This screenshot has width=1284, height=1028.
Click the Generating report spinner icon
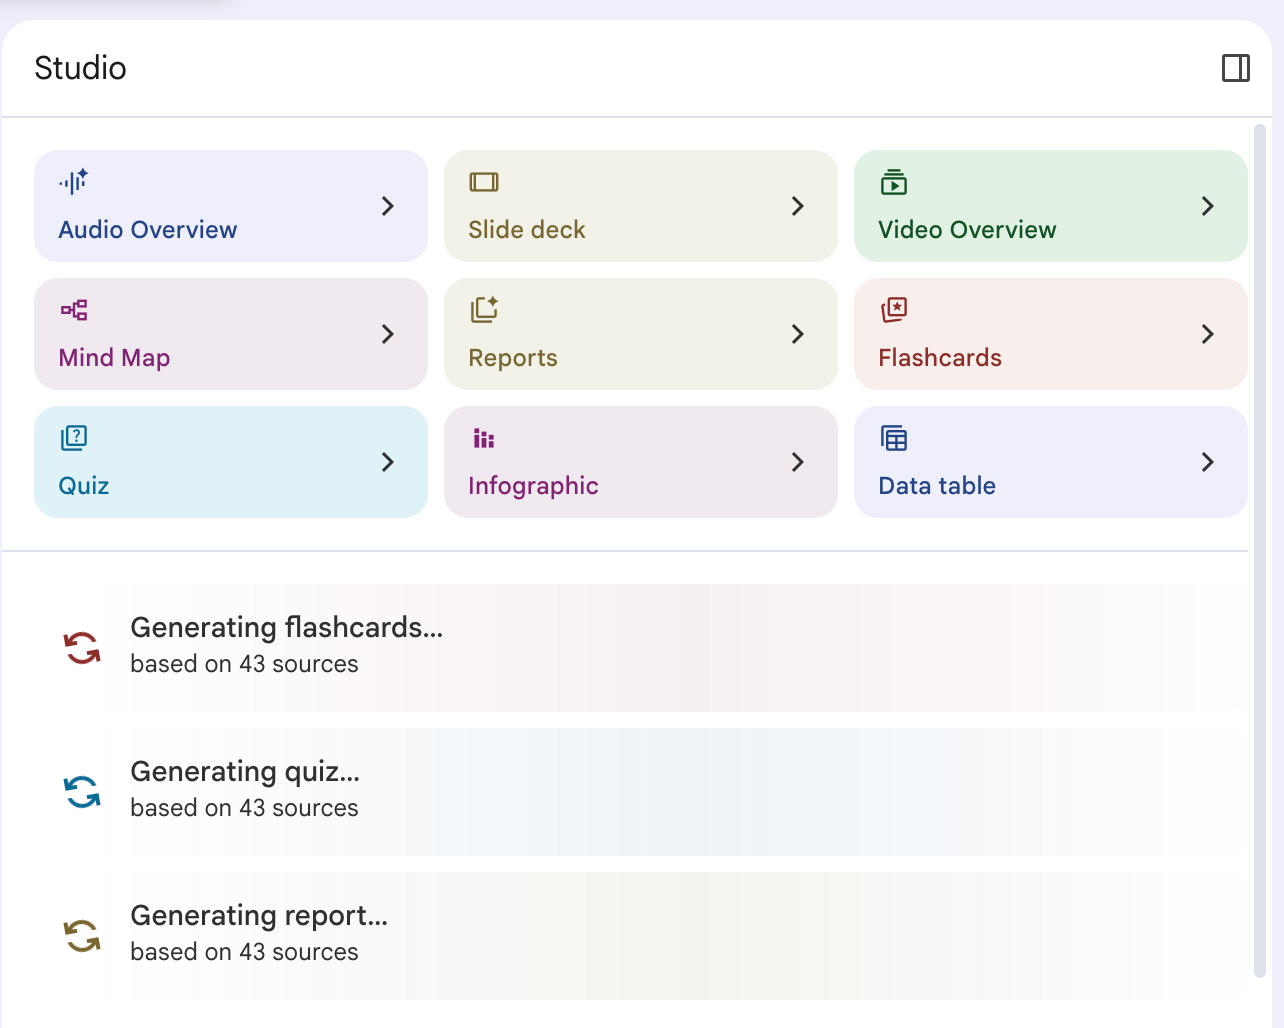[82, 936]
